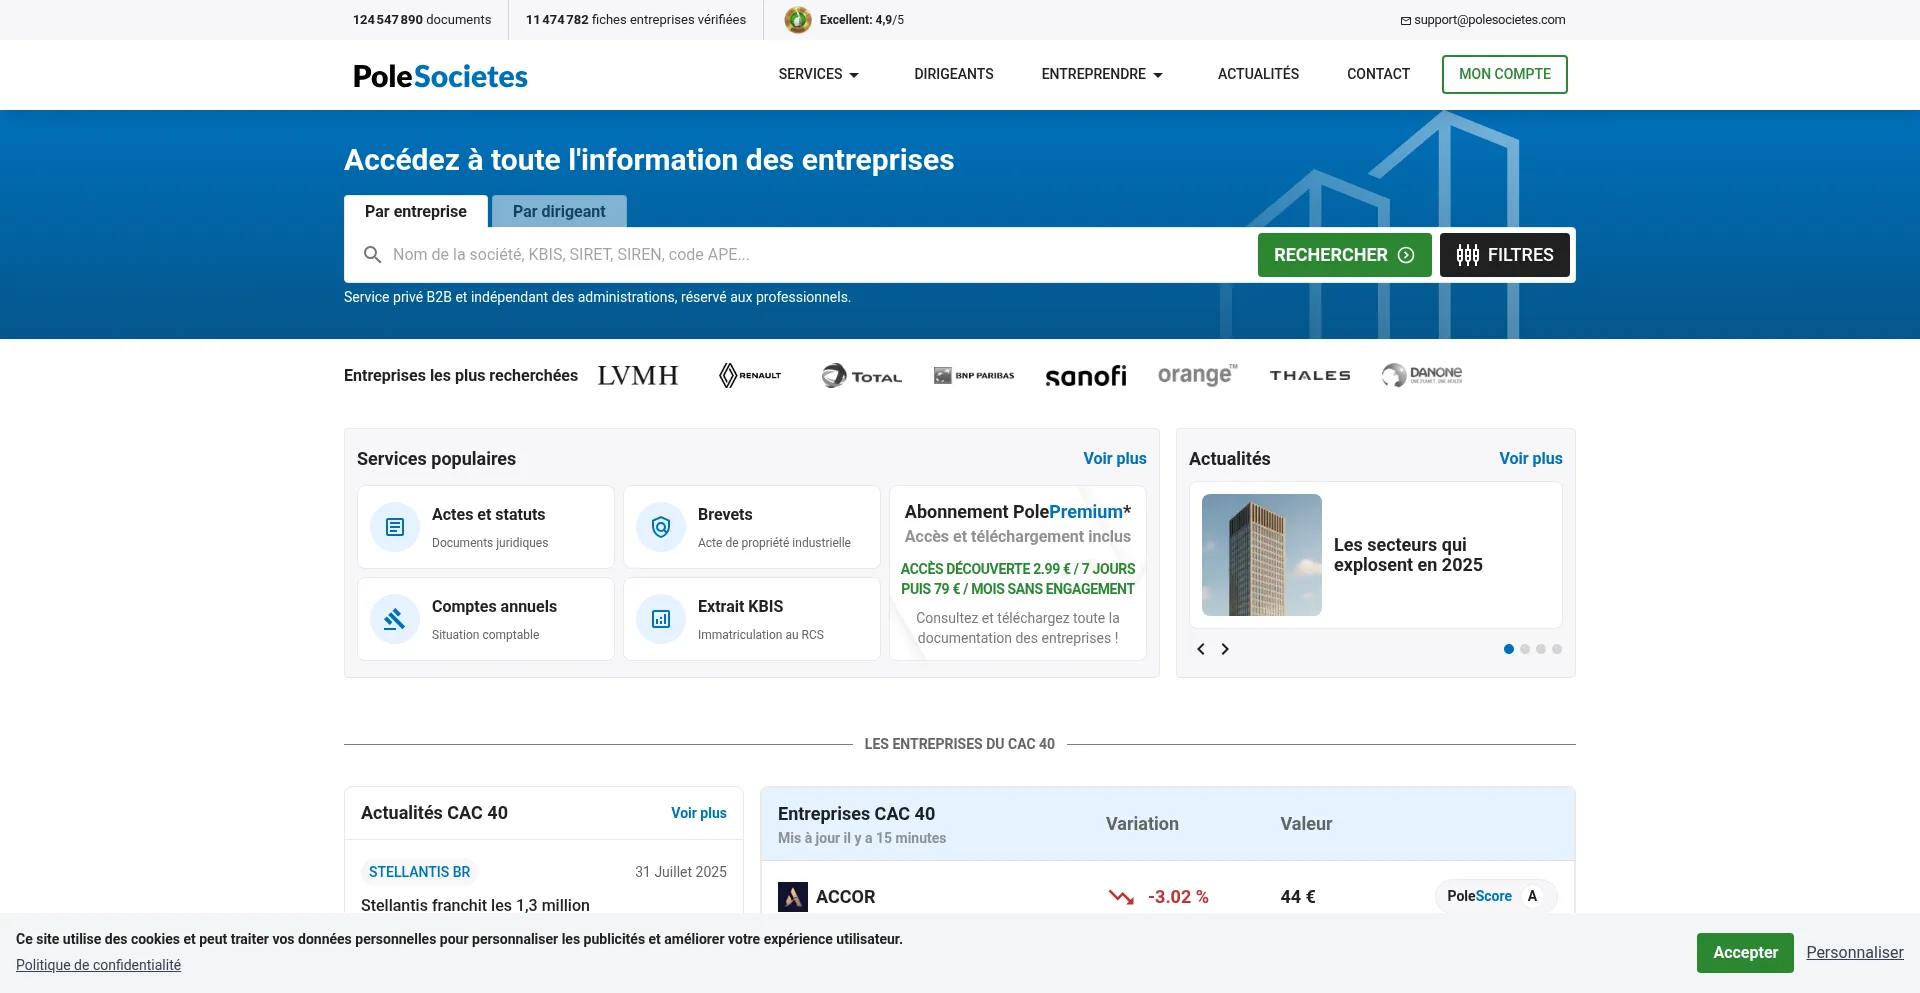The height and width of the screenshot is (993, 1920).
Task: Accept cookies with the Accepter button
Action: pos(1744,953)
